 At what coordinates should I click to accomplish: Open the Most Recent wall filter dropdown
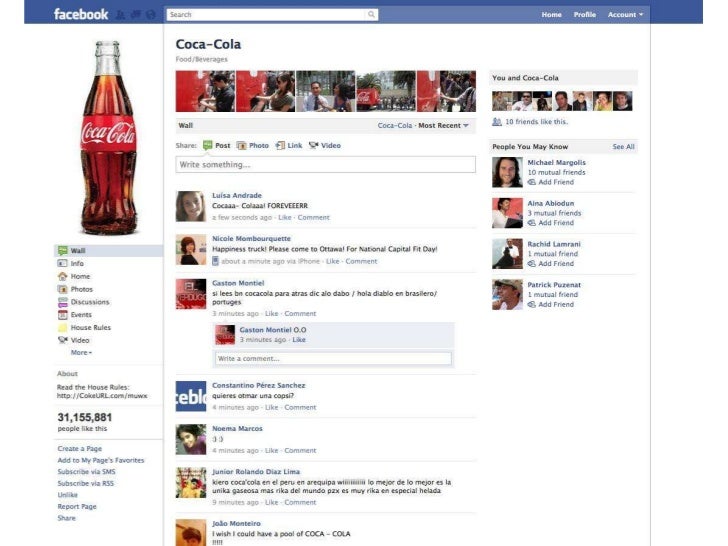point(443,125)
